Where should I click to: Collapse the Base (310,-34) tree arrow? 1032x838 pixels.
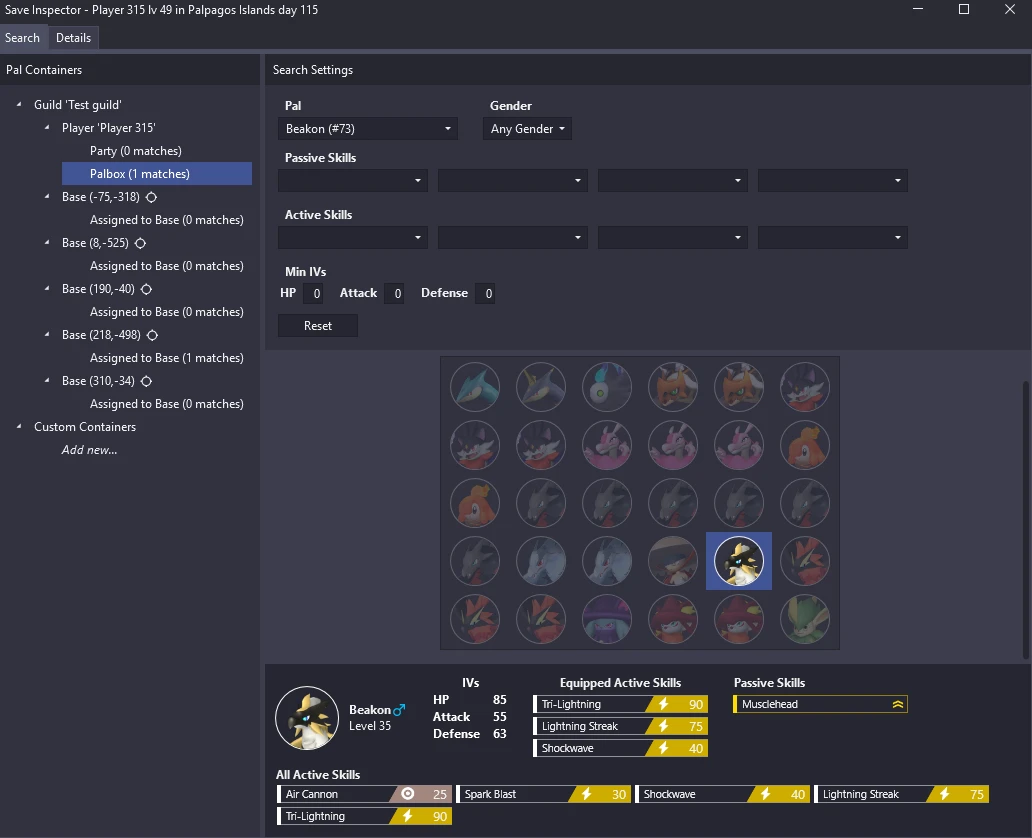click(47, 380)
